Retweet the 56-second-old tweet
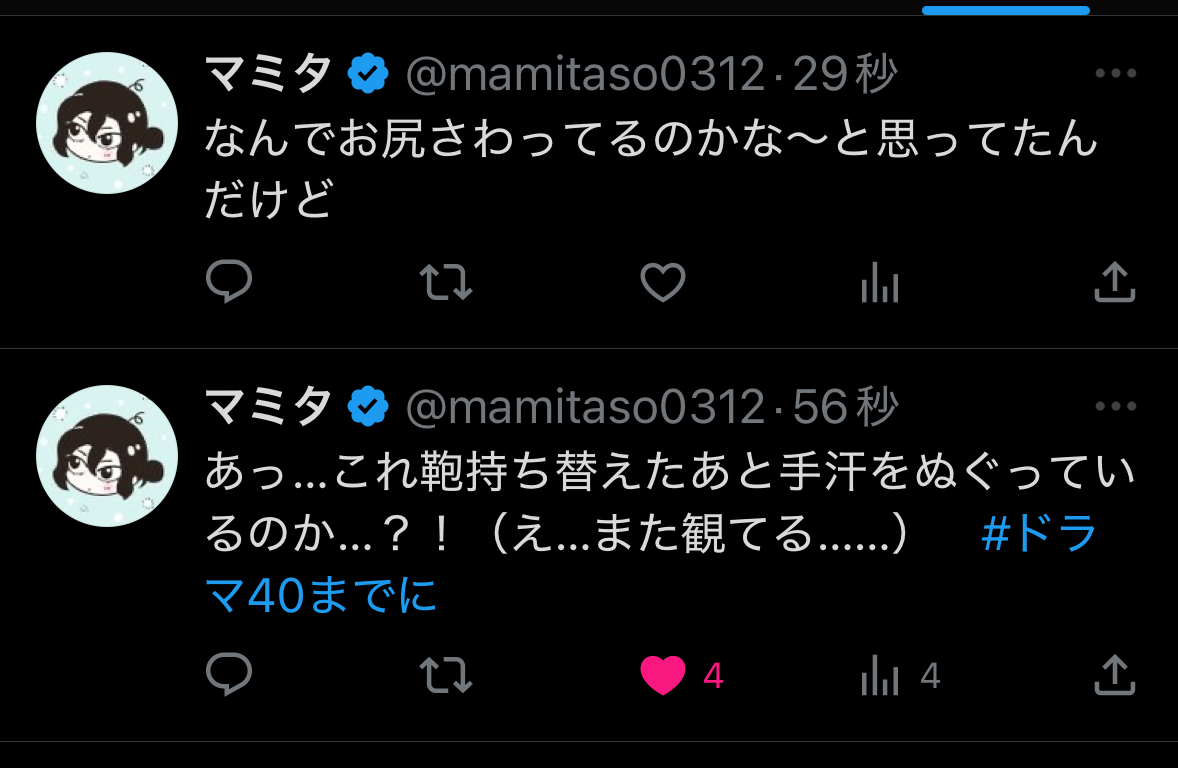This screenshot has width=1178, height=768. (446, 674)
